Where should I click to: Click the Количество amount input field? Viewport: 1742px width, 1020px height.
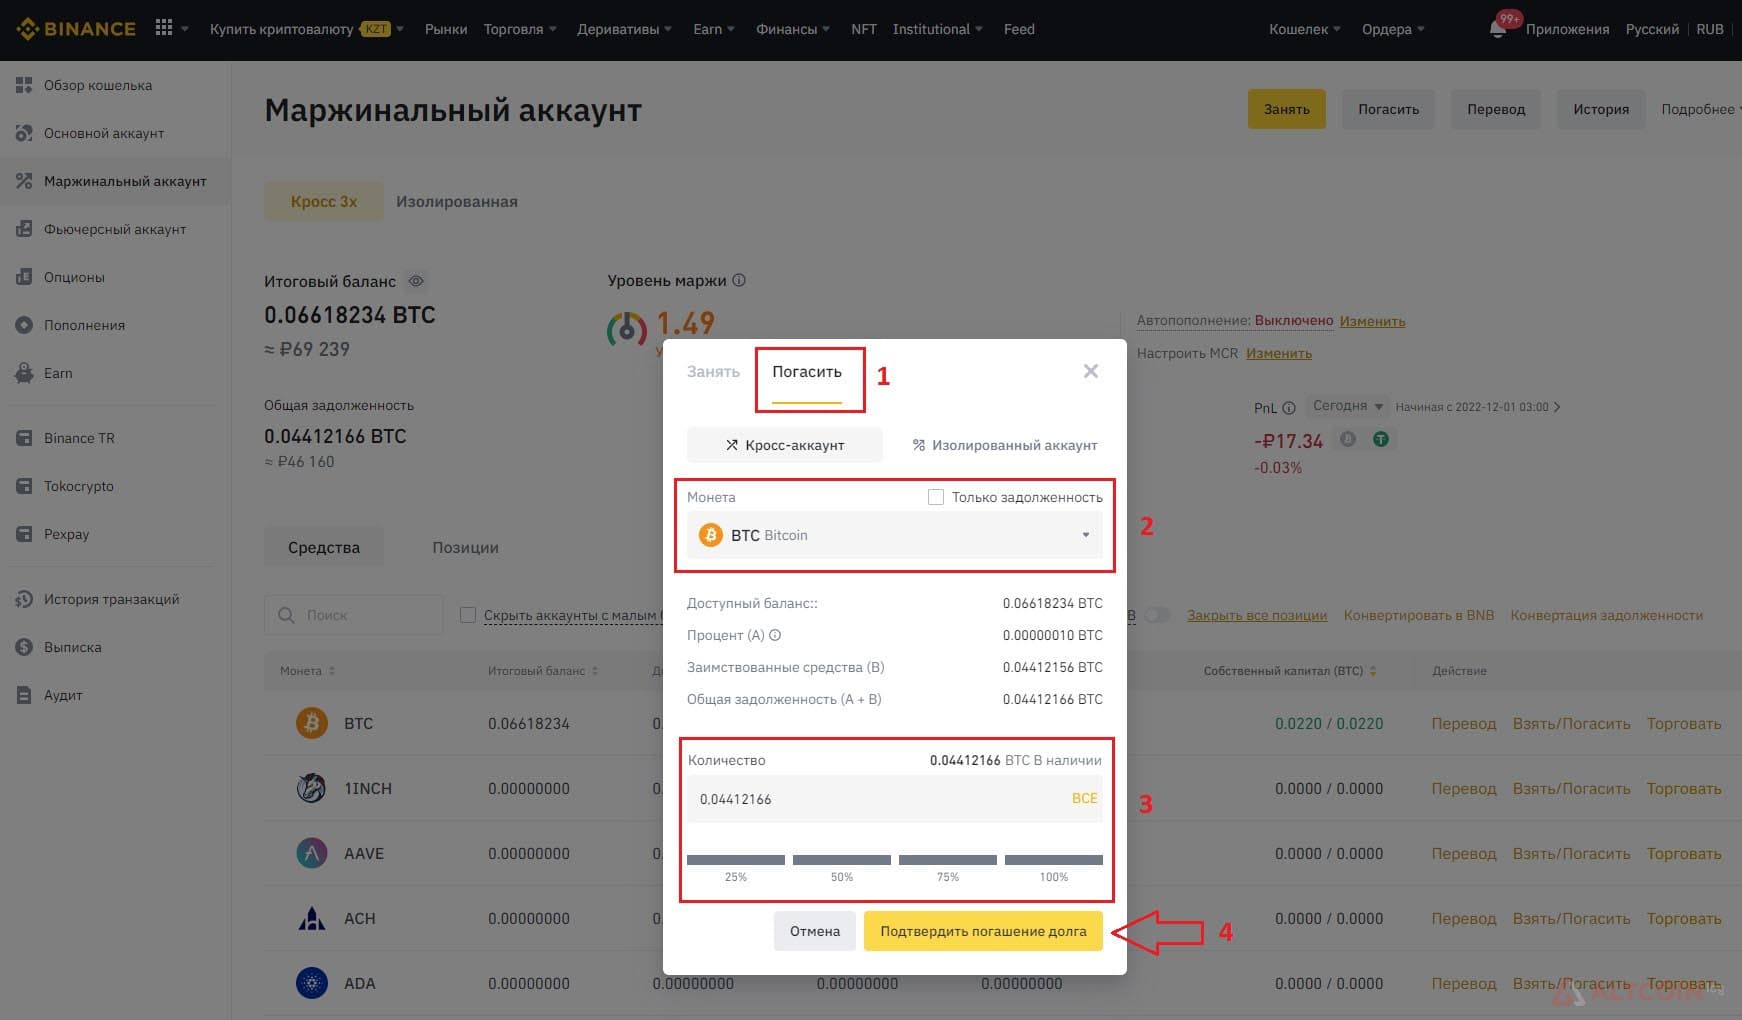pos(895,799)
